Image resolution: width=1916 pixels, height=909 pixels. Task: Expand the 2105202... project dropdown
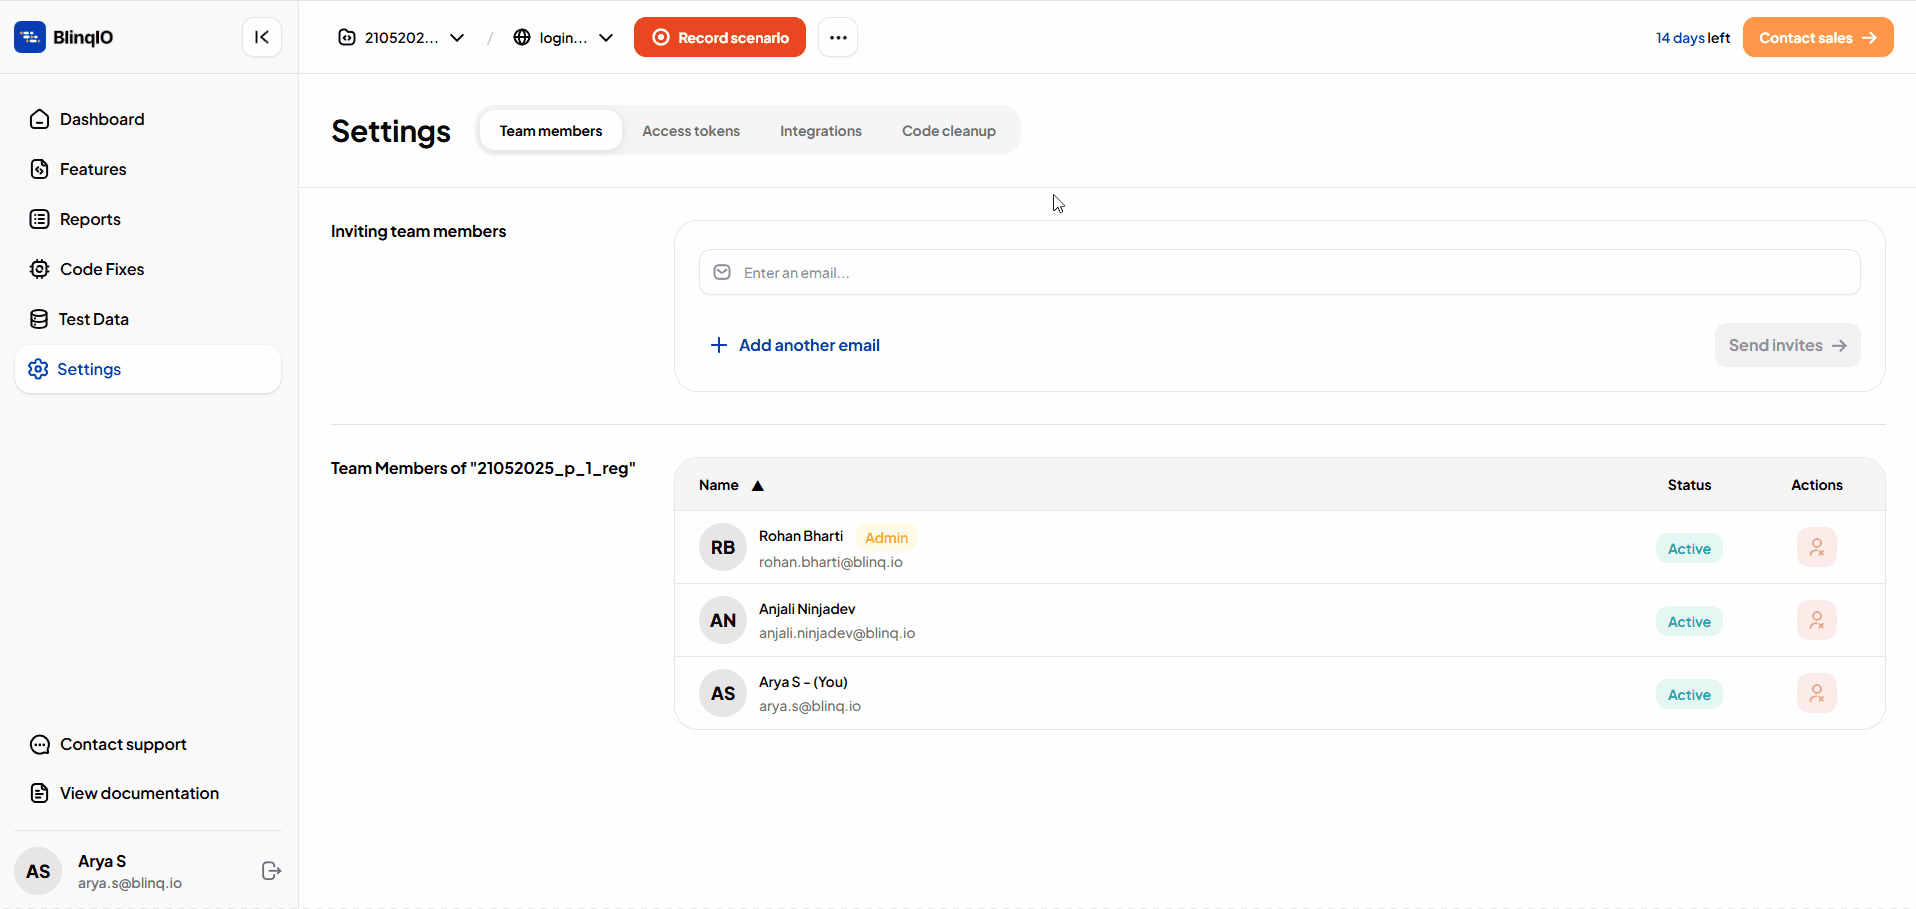(x=402, y=37)
